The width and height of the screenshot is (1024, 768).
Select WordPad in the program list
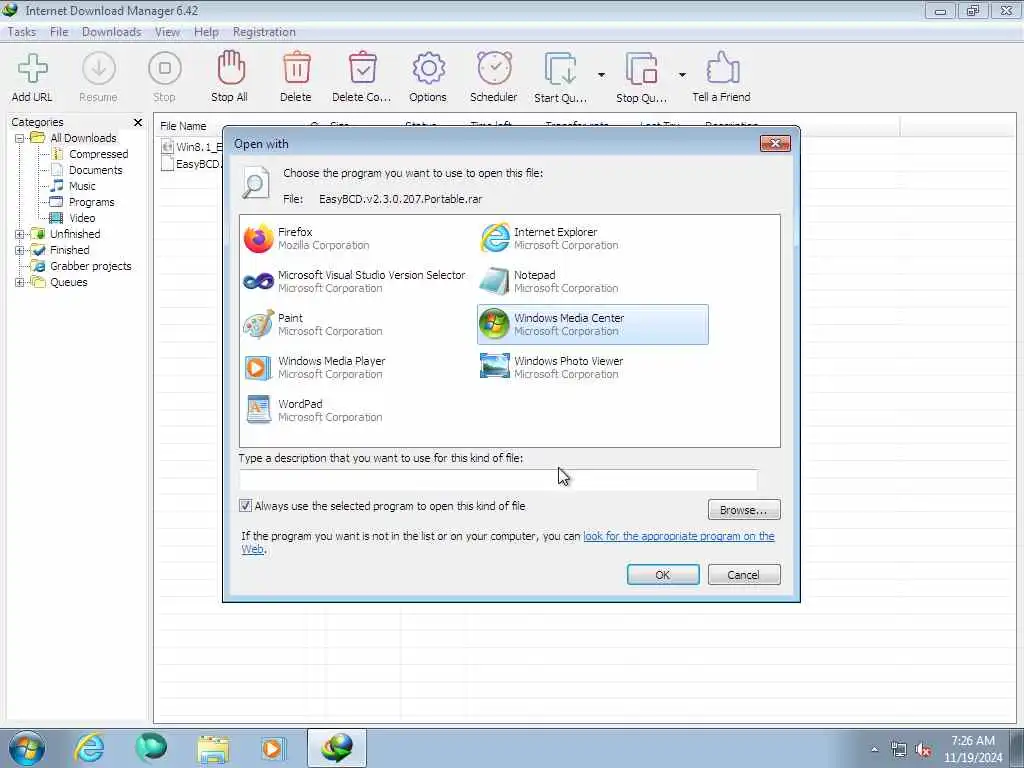coord(313,411)
